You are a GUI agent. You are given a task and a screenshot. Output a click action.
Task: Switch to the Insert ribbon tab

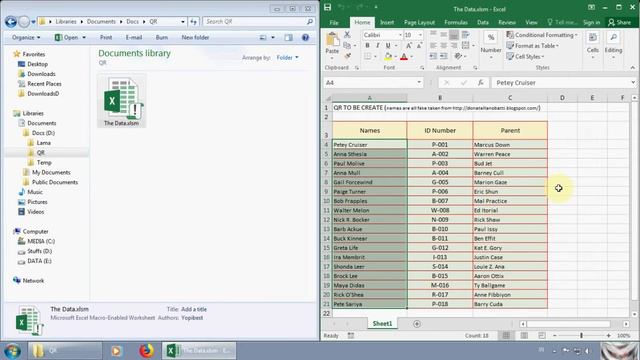[387, 22]
